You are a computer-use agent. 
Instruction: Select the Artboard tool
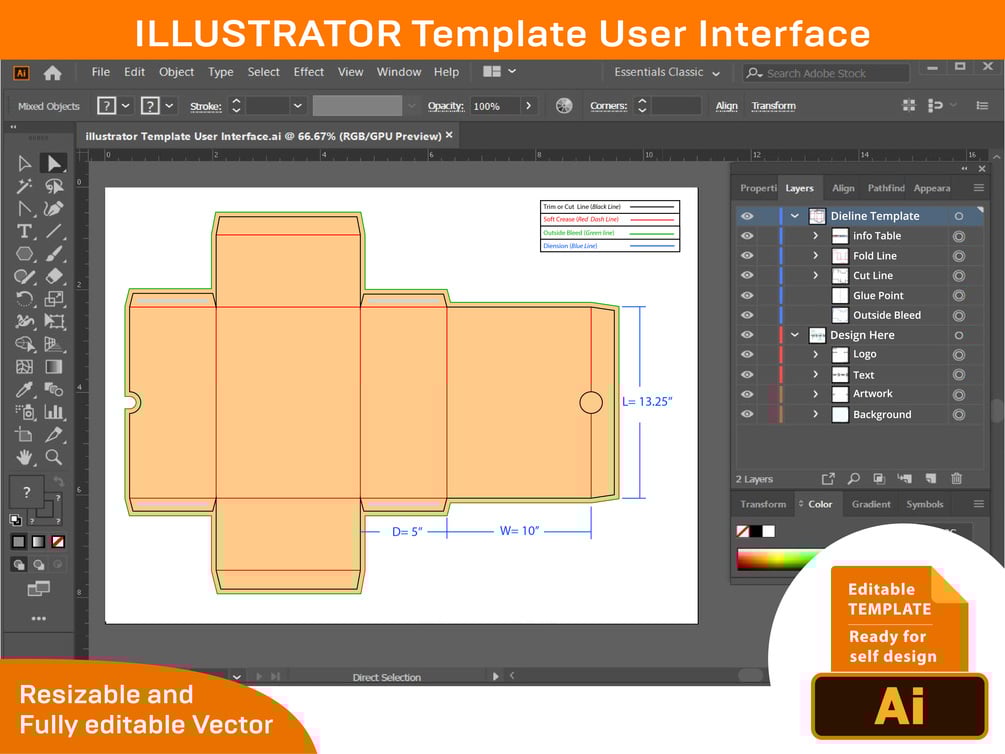coord(24,435)
